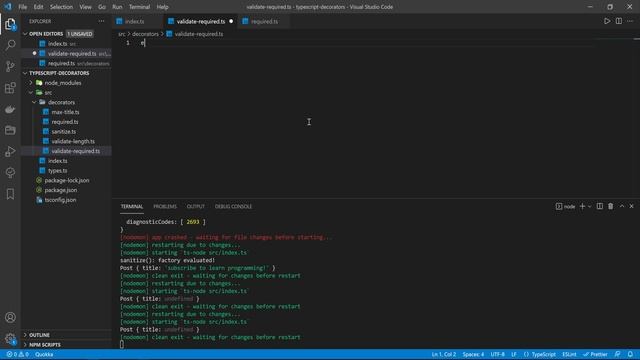Viewport: 640px width, 360px height.
Task: Switch to the index.ts editor tab
Action: 138,21
